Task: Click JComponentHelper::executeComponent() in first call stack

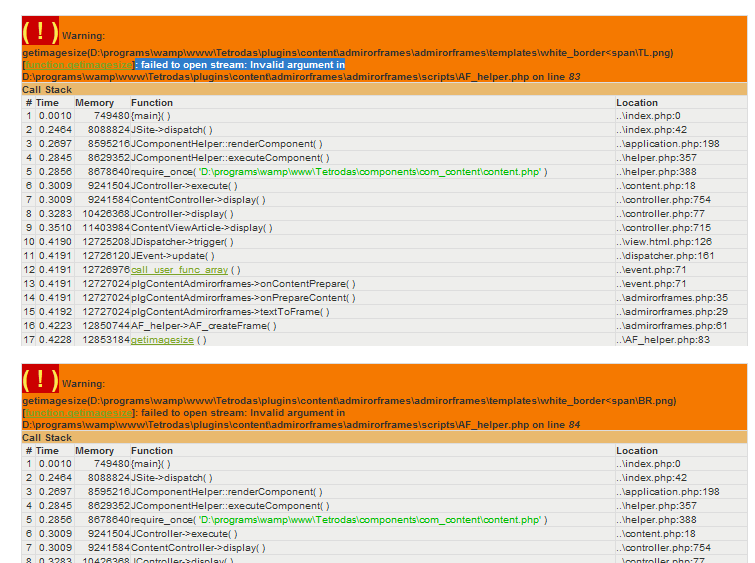Action: click(230, 158)
